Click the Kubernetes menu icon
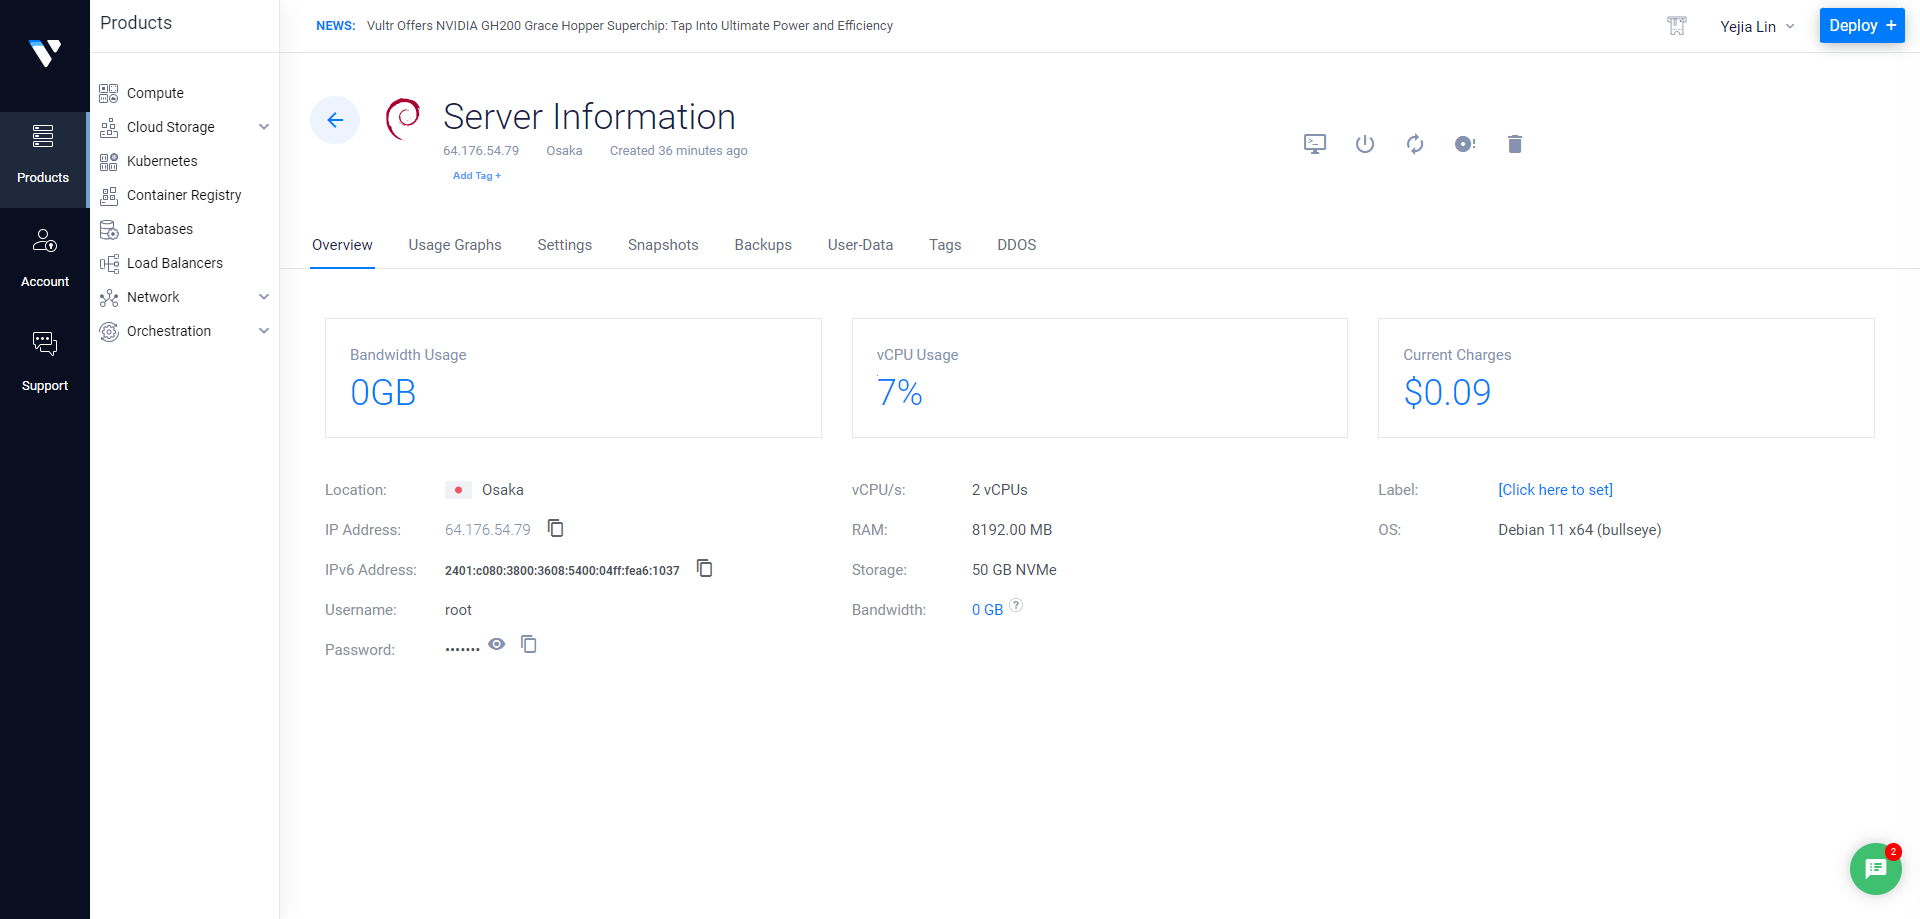 tap(109, 161)
